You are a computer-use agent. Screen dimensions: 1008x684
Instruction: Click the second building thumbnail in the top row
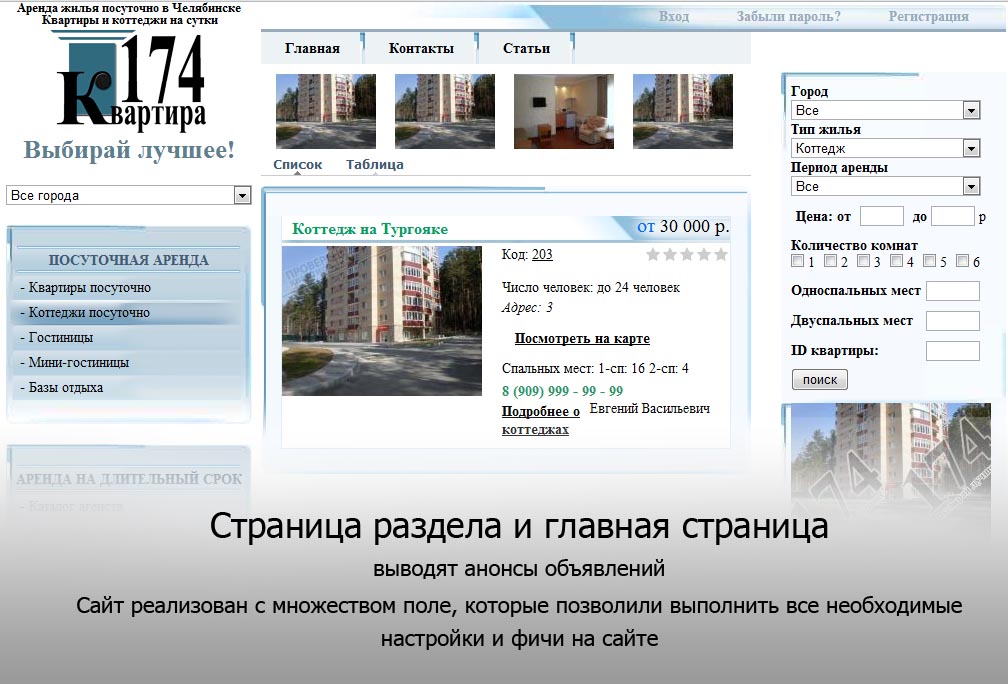click(x=445, y=111)
